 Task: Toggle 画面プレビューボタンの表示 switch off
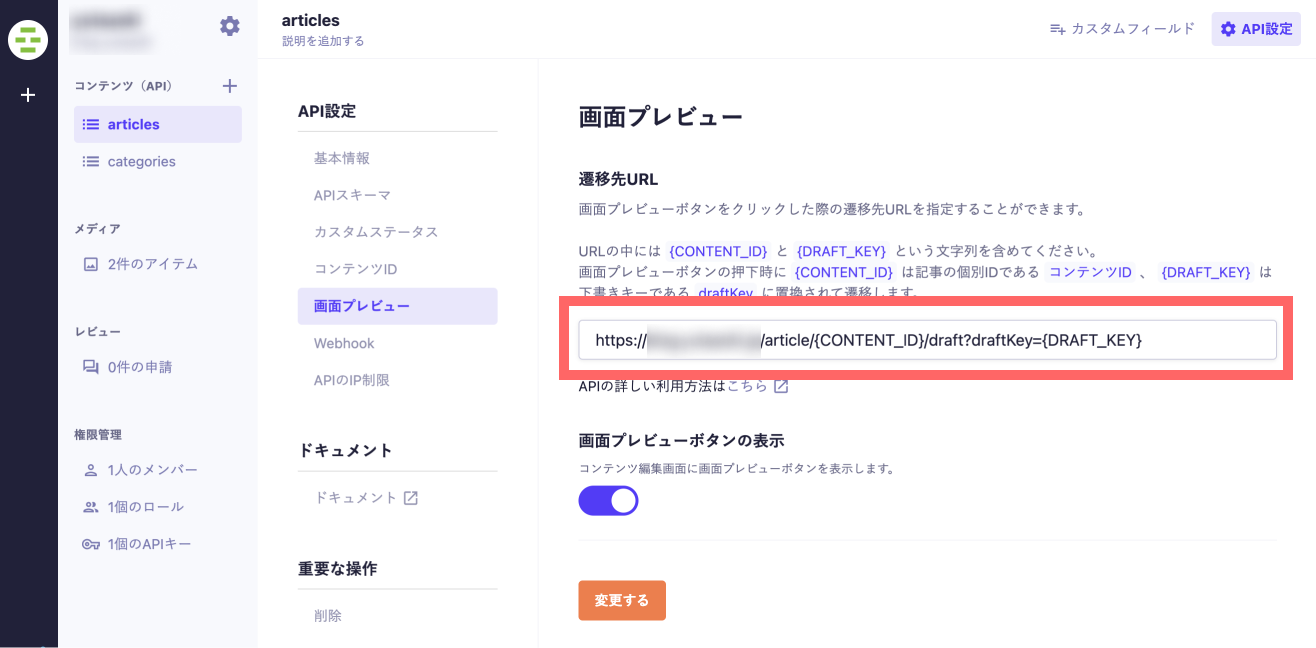(x=608, y=500)
